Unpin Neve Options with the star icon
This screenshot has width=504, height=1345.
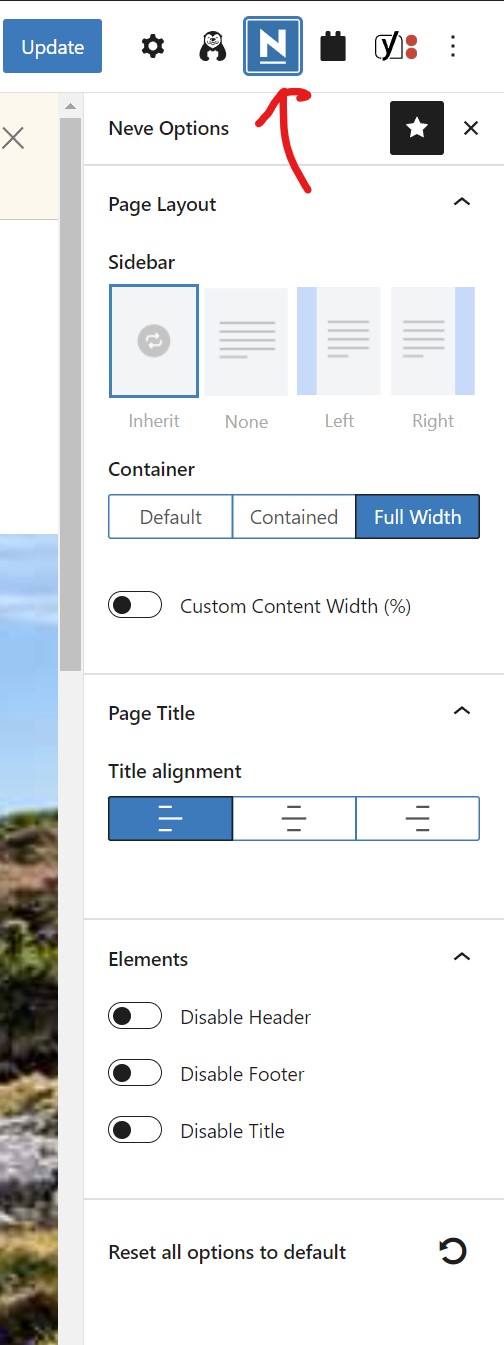pos(417,128)
